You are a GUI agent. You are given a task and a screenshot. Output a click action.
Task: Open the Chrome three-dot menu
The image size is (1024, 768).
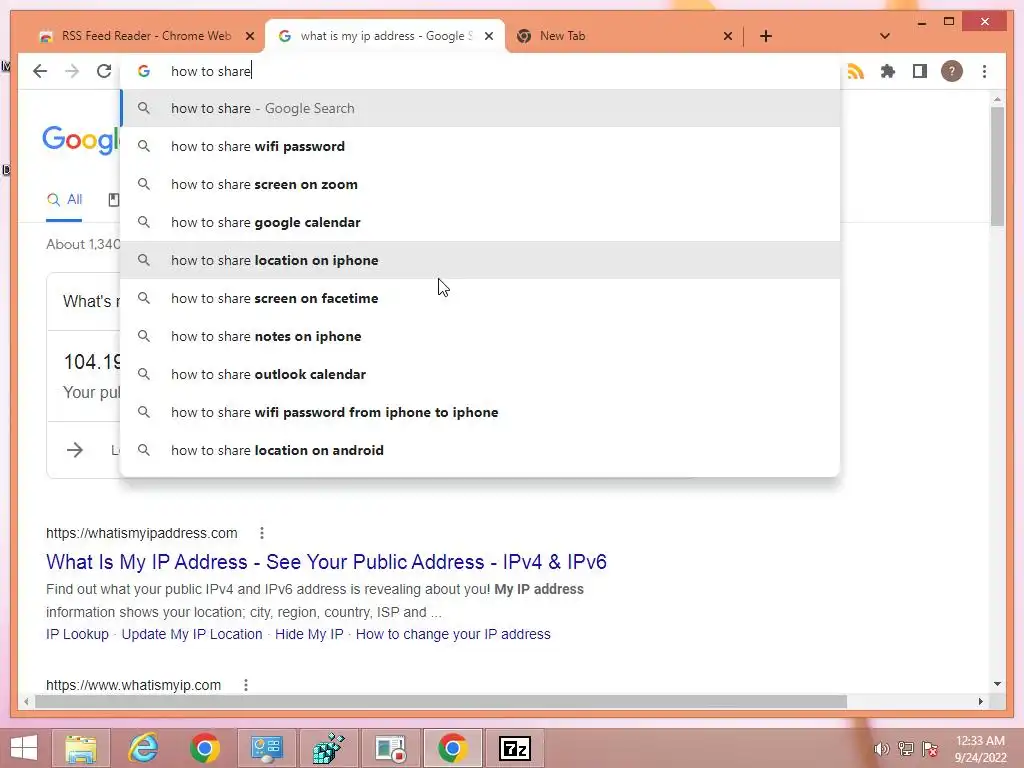(x=984, y=71)
